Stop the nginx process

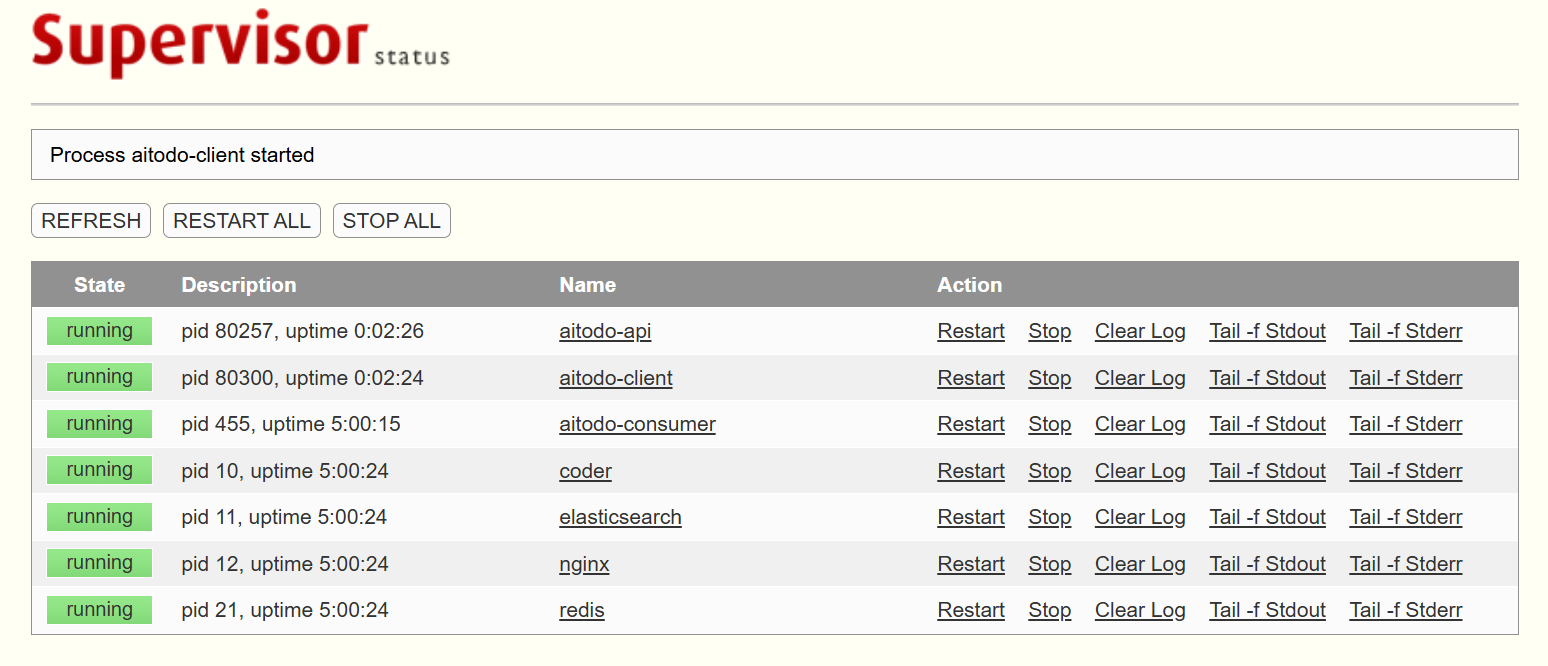[x=1050, y=564]
